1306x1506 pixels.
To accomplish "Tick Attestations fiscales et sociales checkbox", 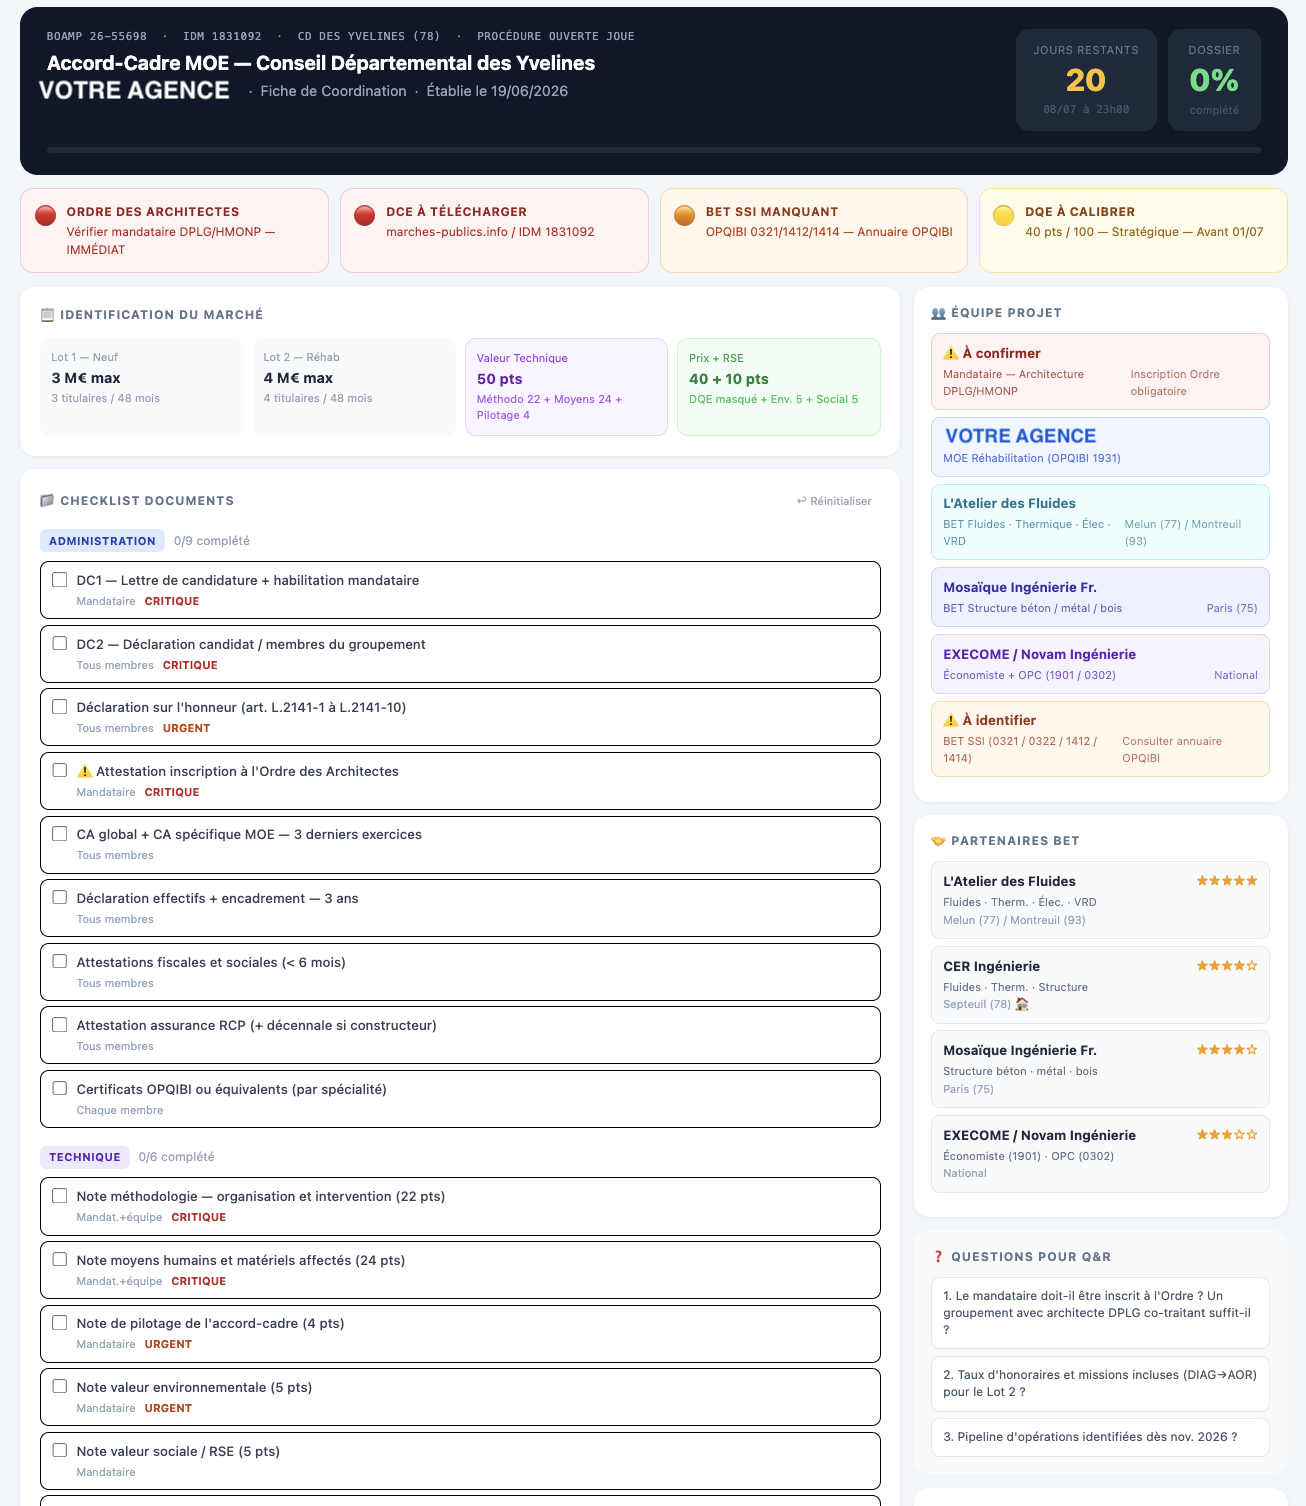I will click(60, 962).
